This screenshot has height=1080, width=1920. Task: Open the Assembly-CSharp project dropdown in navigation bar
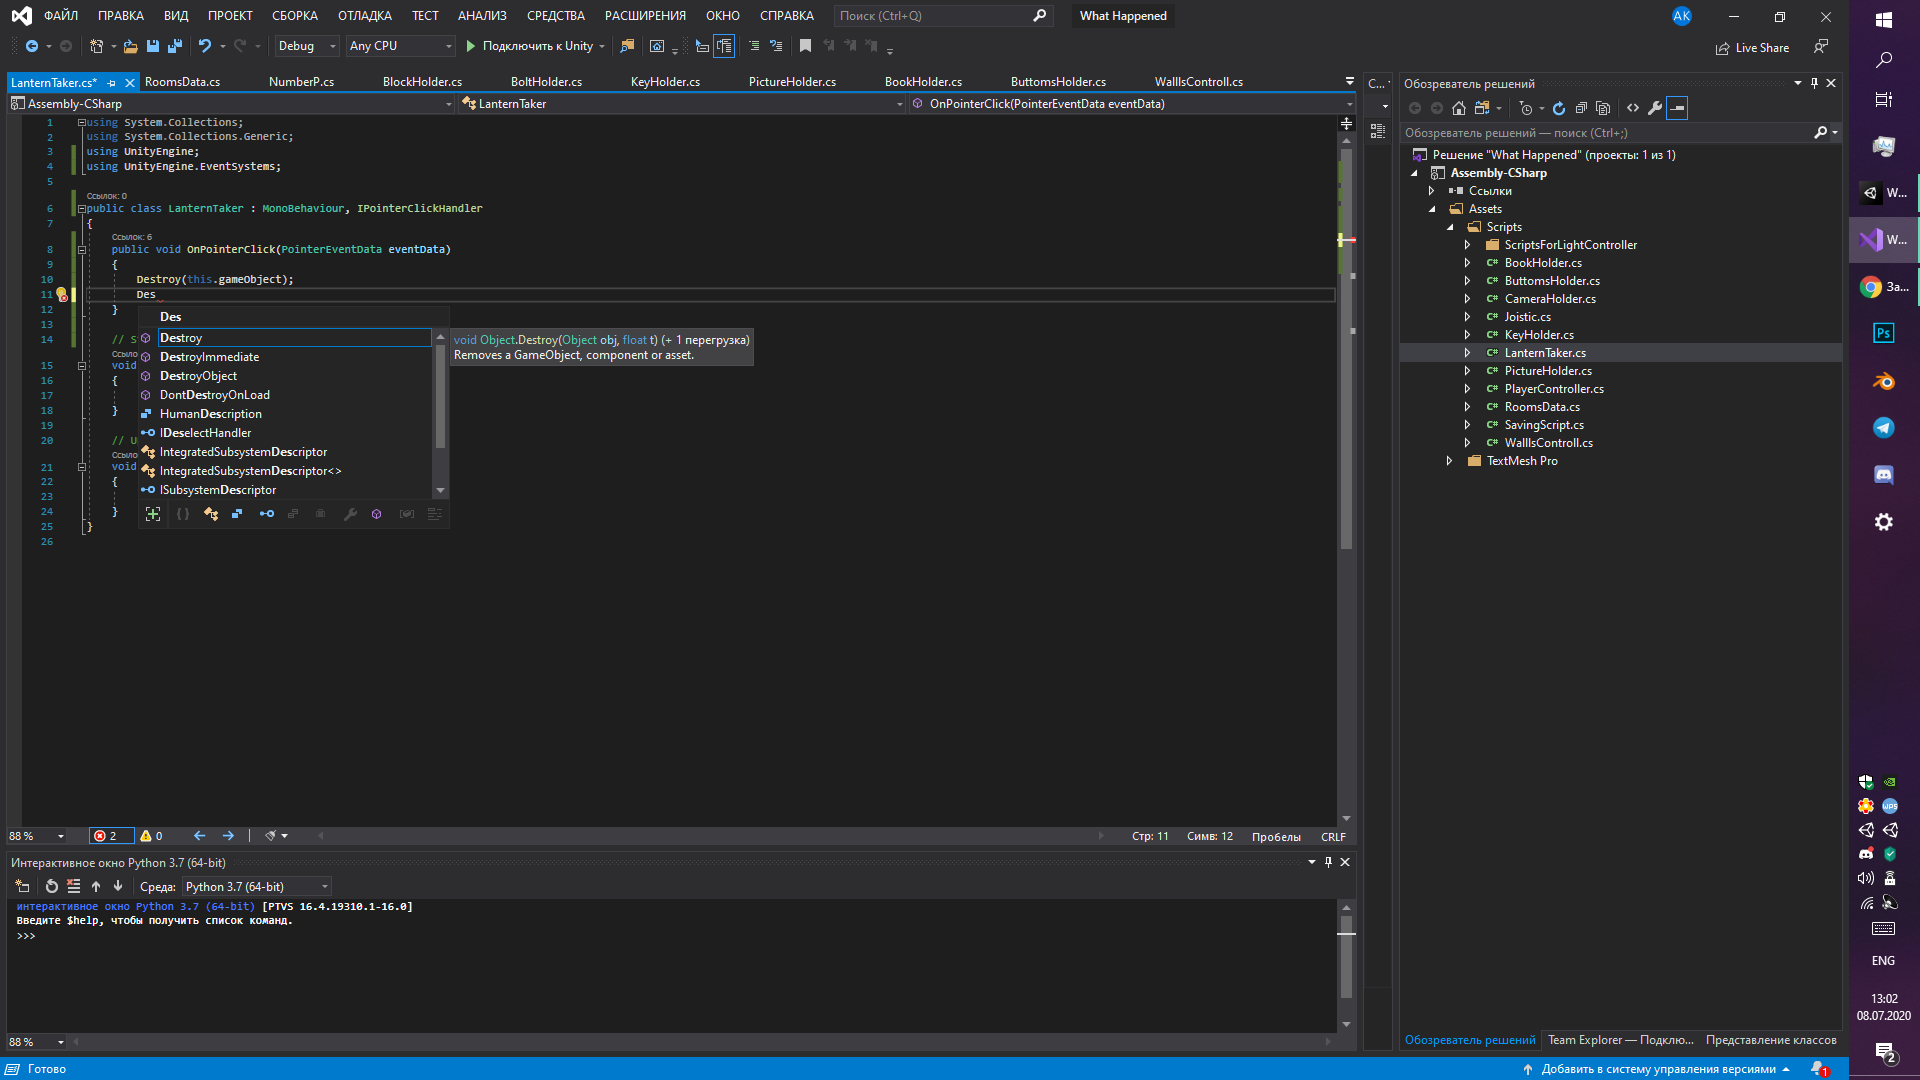(x=231, y=104)
